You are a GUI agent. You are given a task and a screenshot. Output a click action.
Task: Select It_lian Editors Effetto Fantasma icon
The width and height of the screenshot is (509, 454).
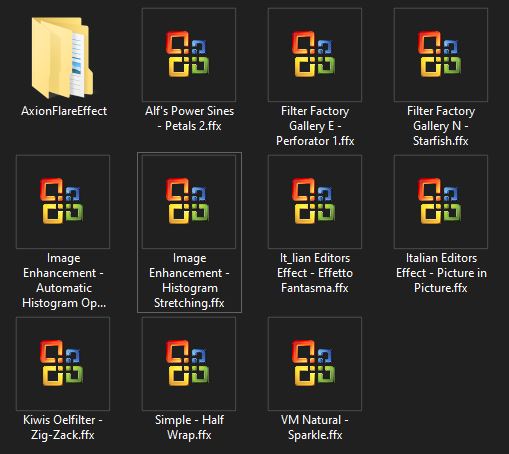click(x=315, y=202)
